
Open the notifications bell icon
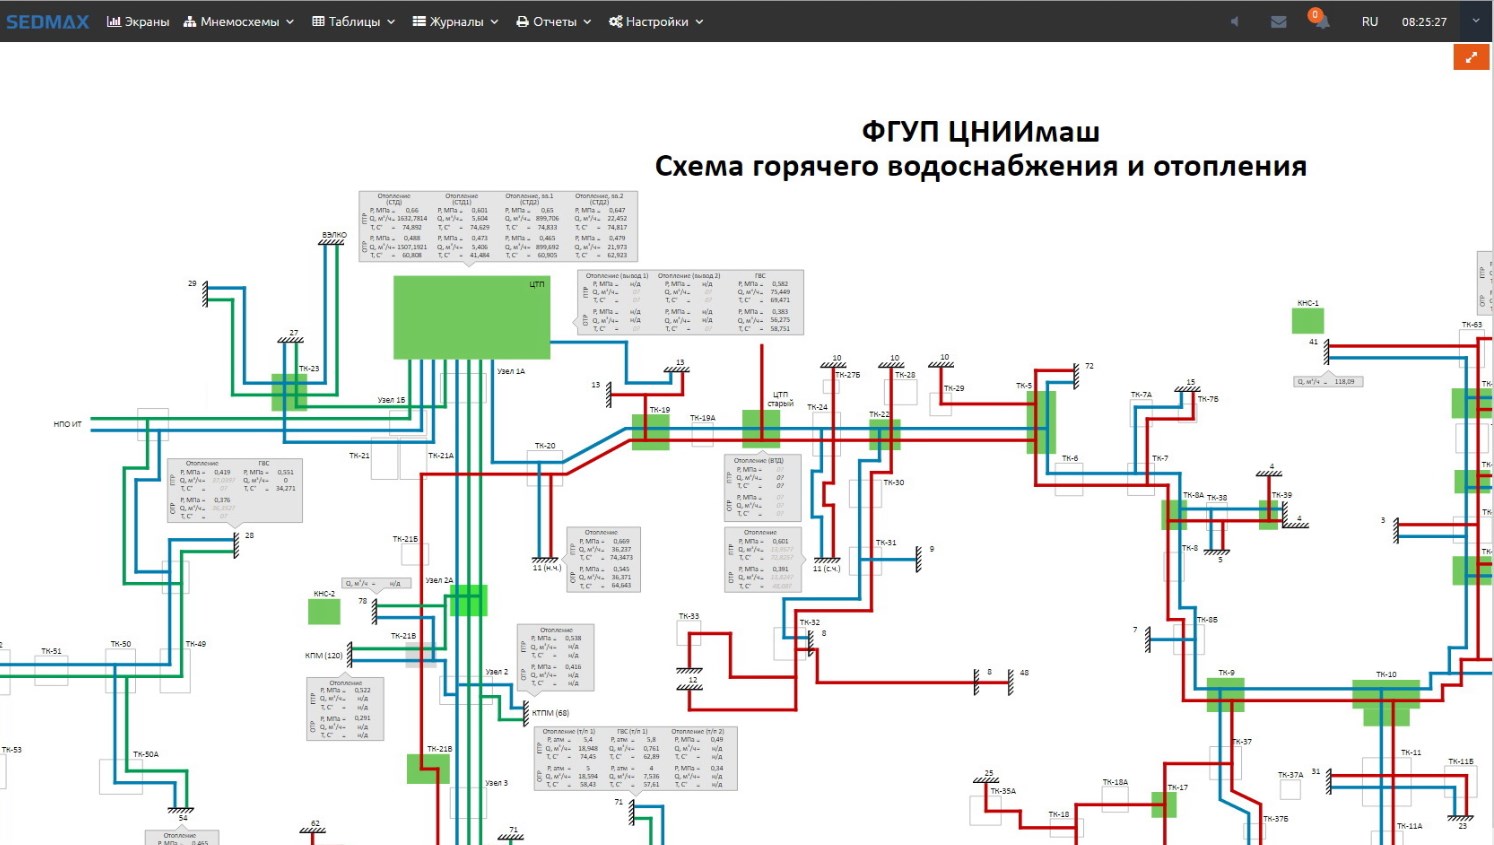point(1321,21)
